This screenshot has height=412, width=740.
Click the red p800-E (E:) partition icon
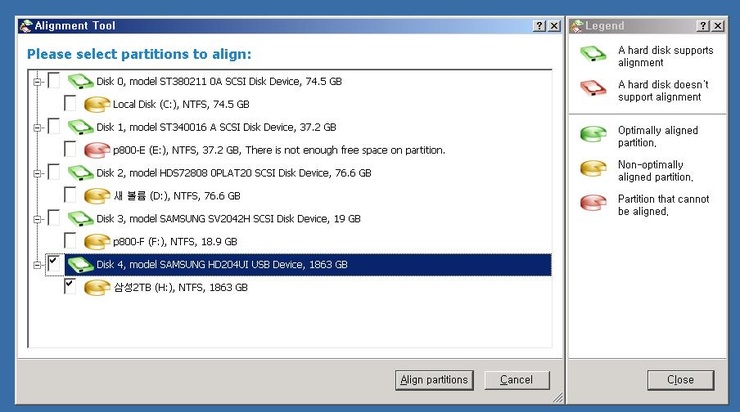point(97,150)
